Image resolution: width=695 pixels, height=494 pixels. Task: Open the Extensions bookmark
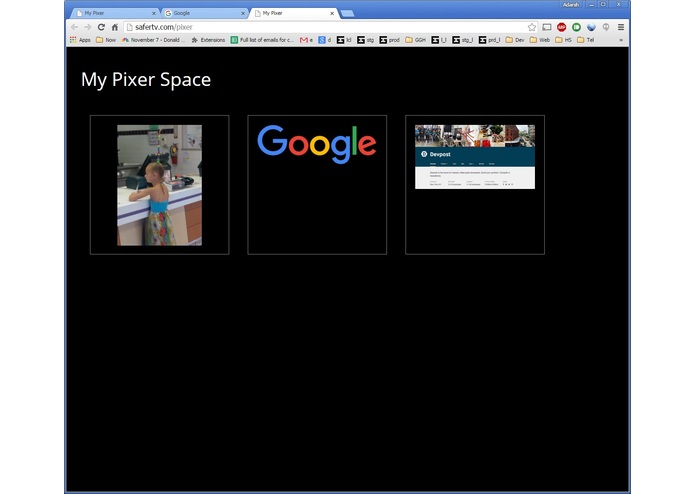[x=208, y=40]
